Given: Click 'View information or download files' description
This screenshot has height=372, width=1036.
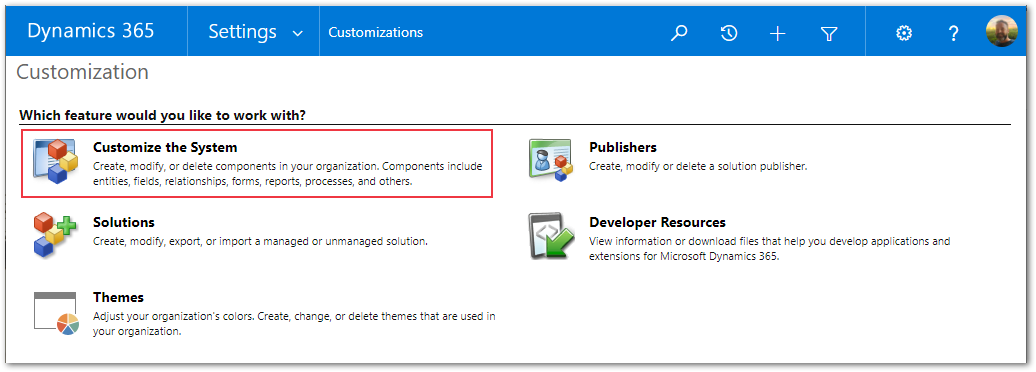Looking at the screenshot, I should 770,248.
